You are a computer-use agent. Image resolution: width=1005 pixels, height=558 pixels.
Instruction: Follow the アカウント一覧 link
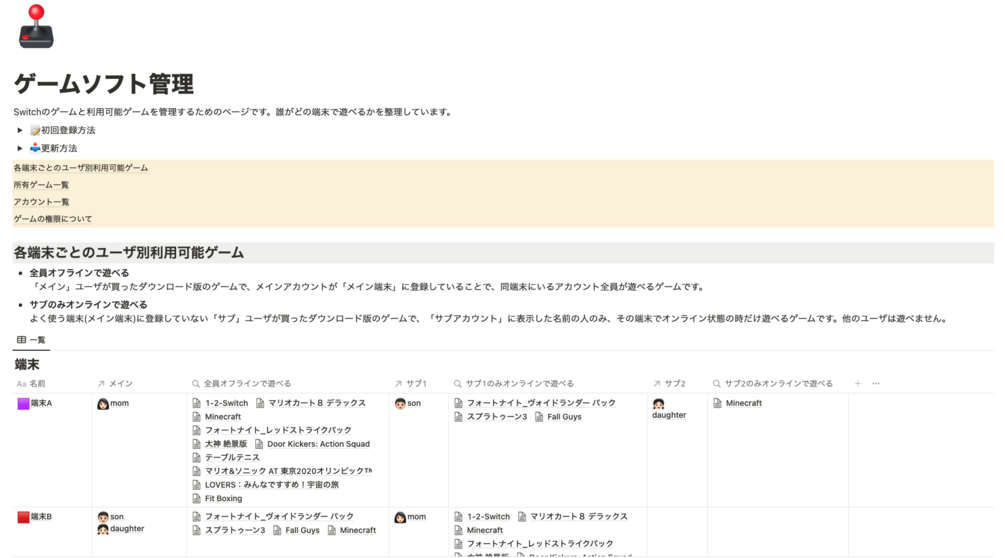(x=41, y=202)
